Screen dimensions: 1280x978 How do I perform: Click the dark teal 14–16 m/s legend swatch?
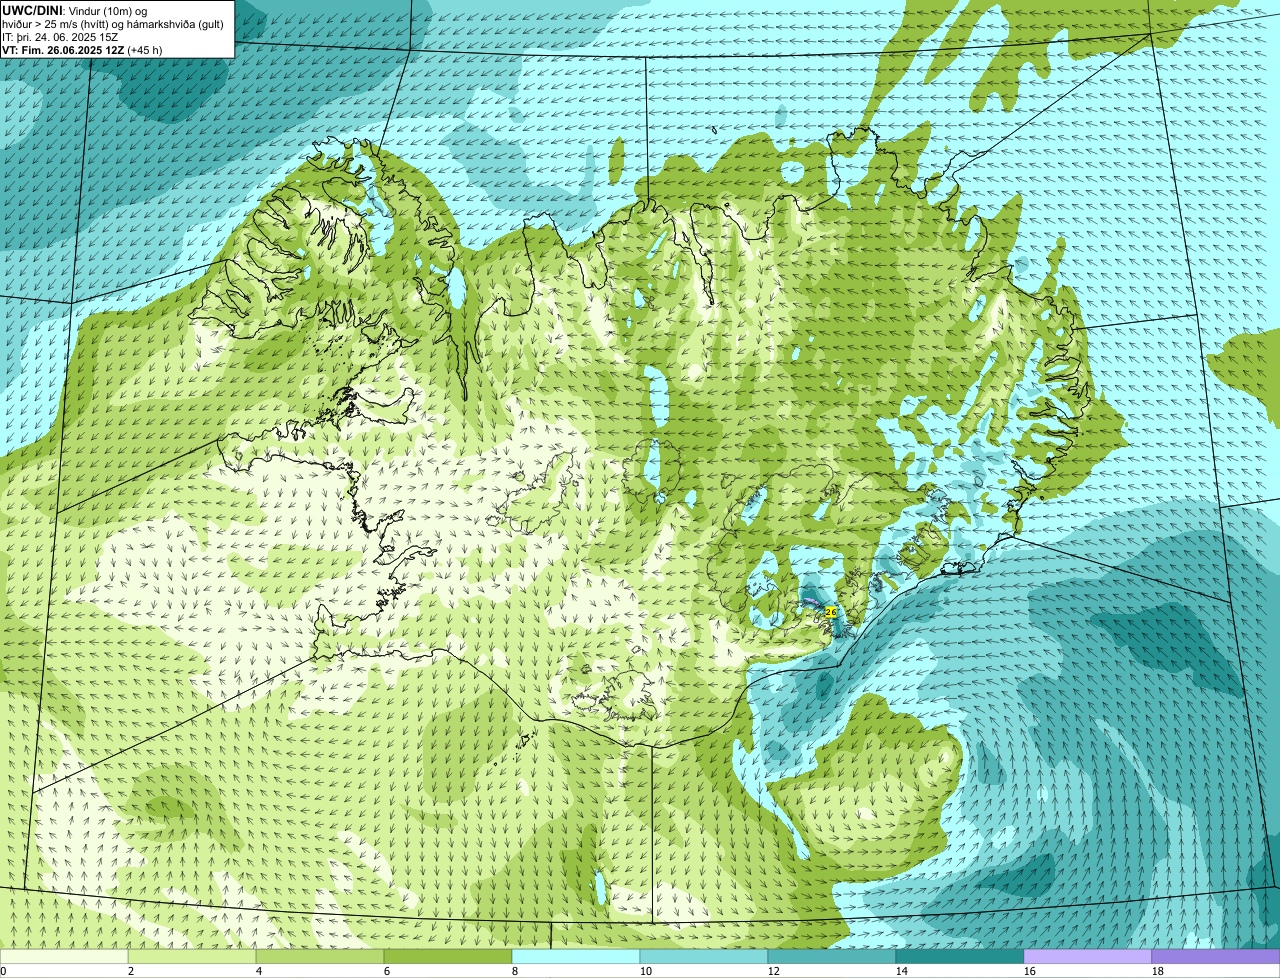[961, 956]
